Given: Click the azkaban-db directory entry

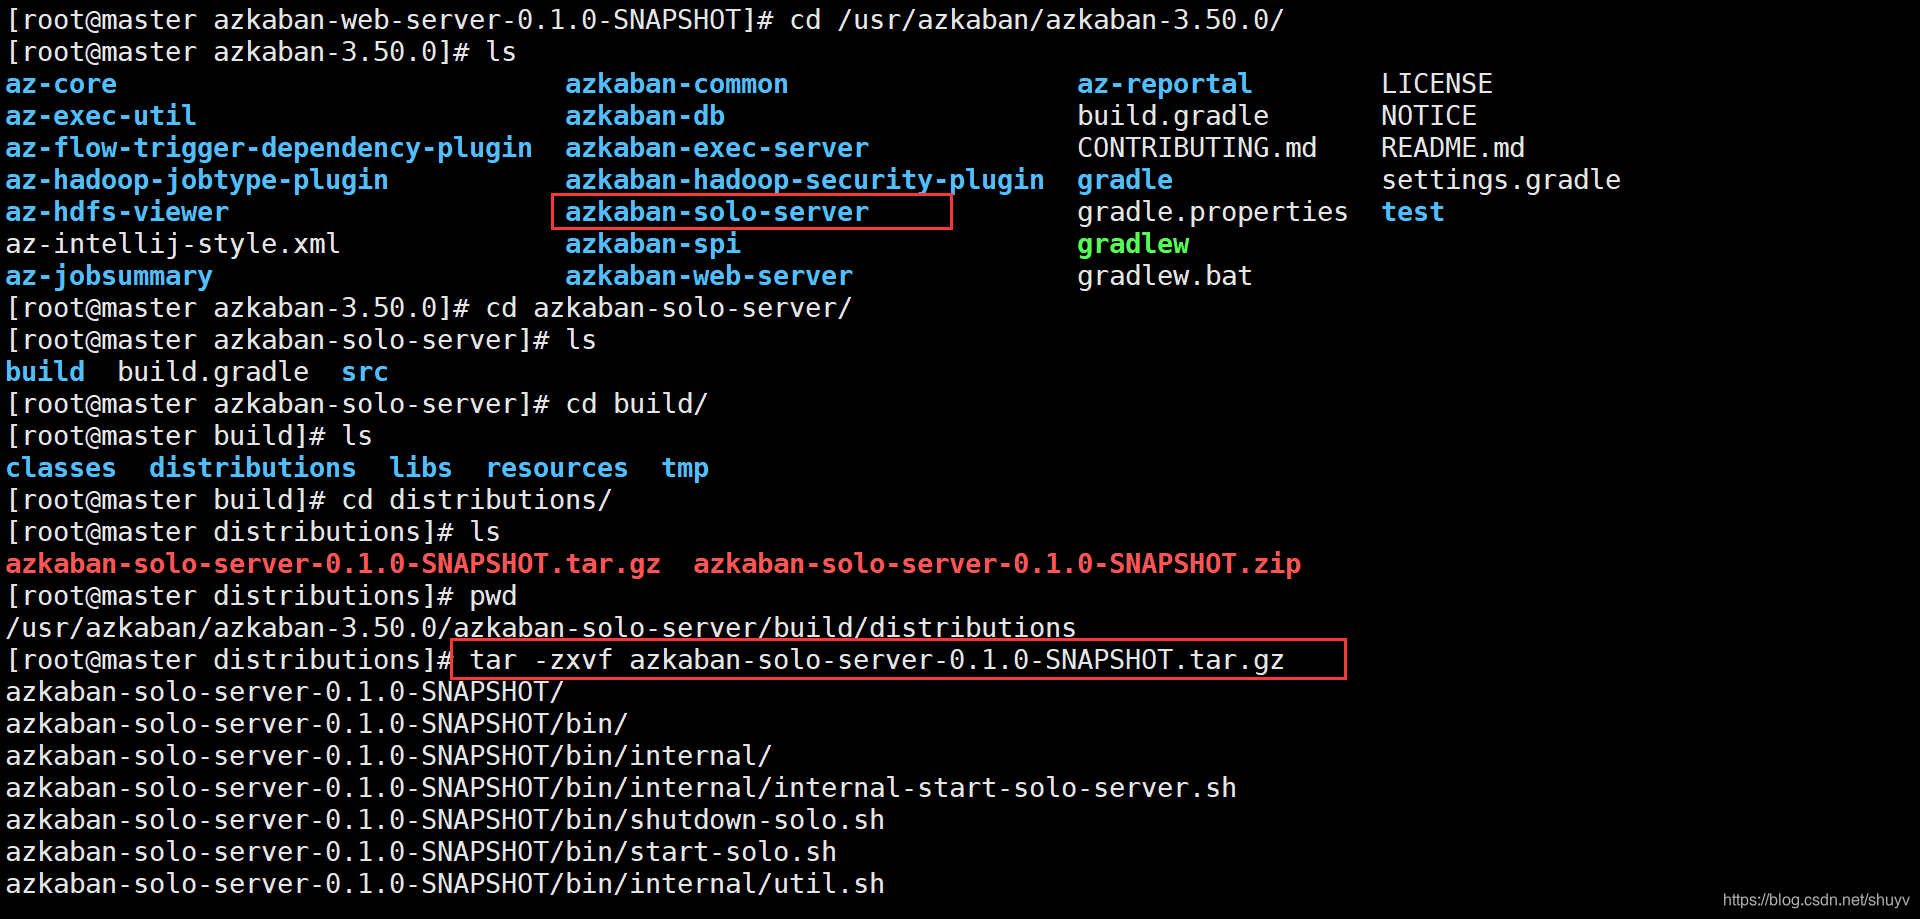Looking at the screenshot, I should (x=645, y=116).
